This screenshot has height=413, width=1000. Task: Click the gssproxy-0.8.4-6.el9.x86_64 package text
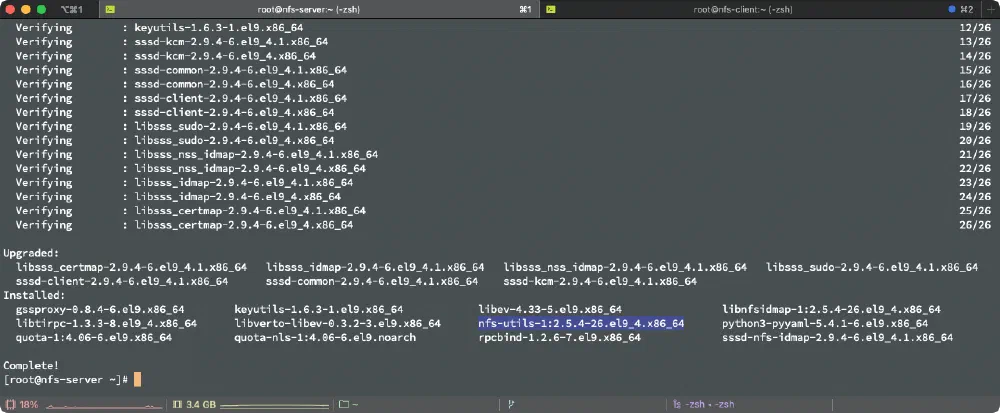pos(100,309)
